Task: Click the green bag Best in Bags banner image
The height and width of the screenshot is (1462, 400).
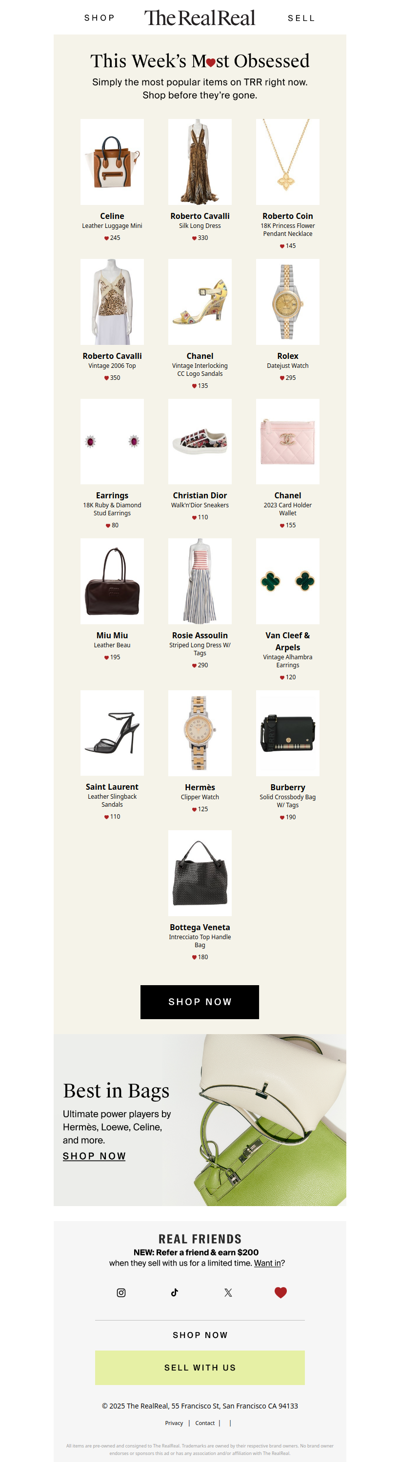Action: click(255, 1120)
